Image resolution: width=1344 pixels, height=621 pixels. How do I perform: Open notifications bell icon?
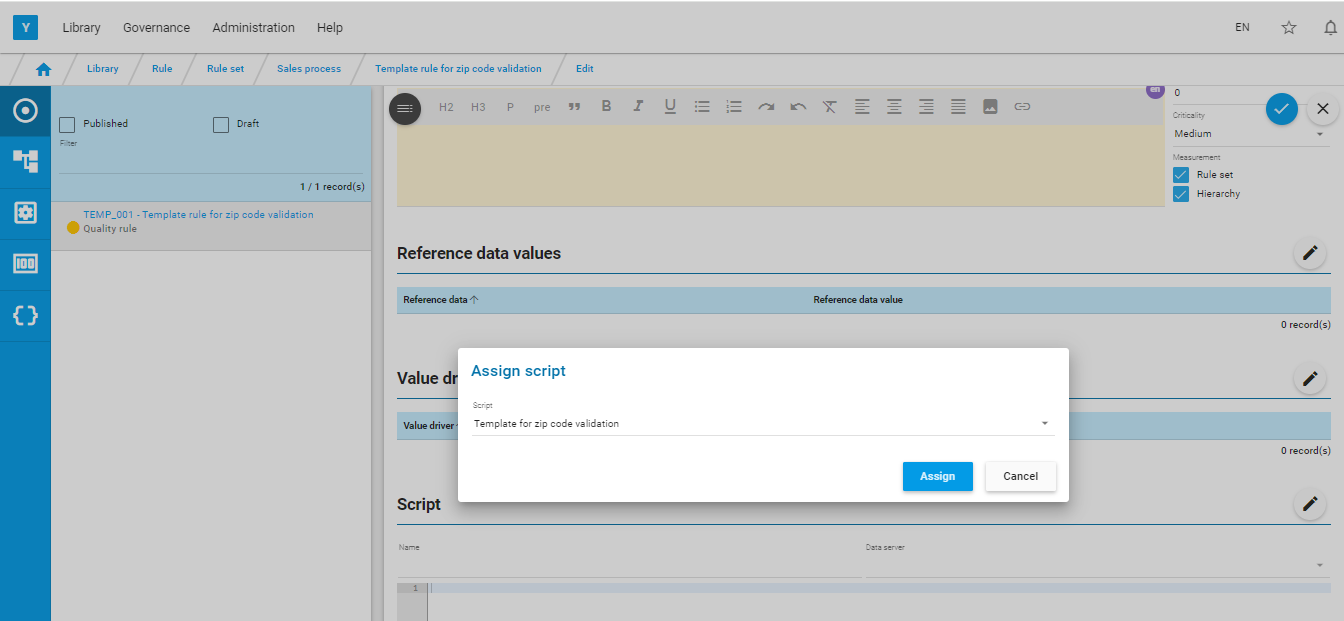[1330, 28]
